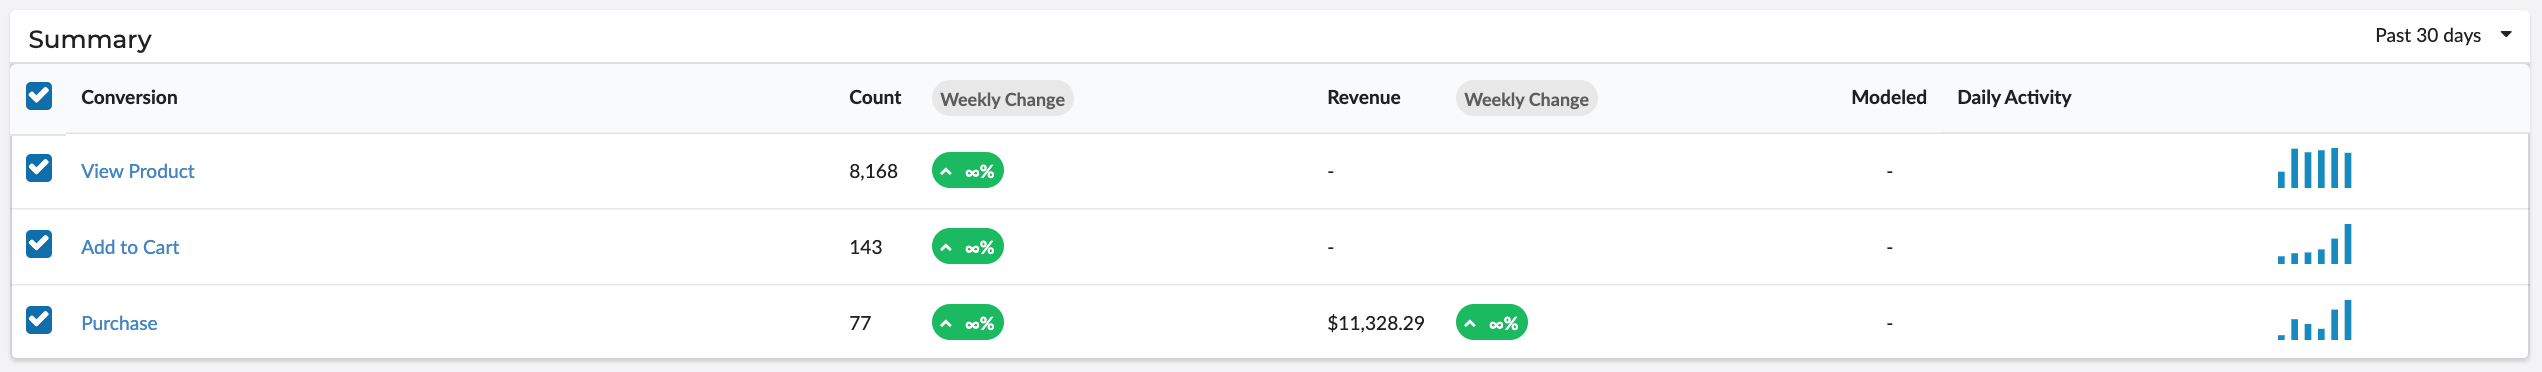Open the Add to Cart conversion link

click(x=130, y=247)
